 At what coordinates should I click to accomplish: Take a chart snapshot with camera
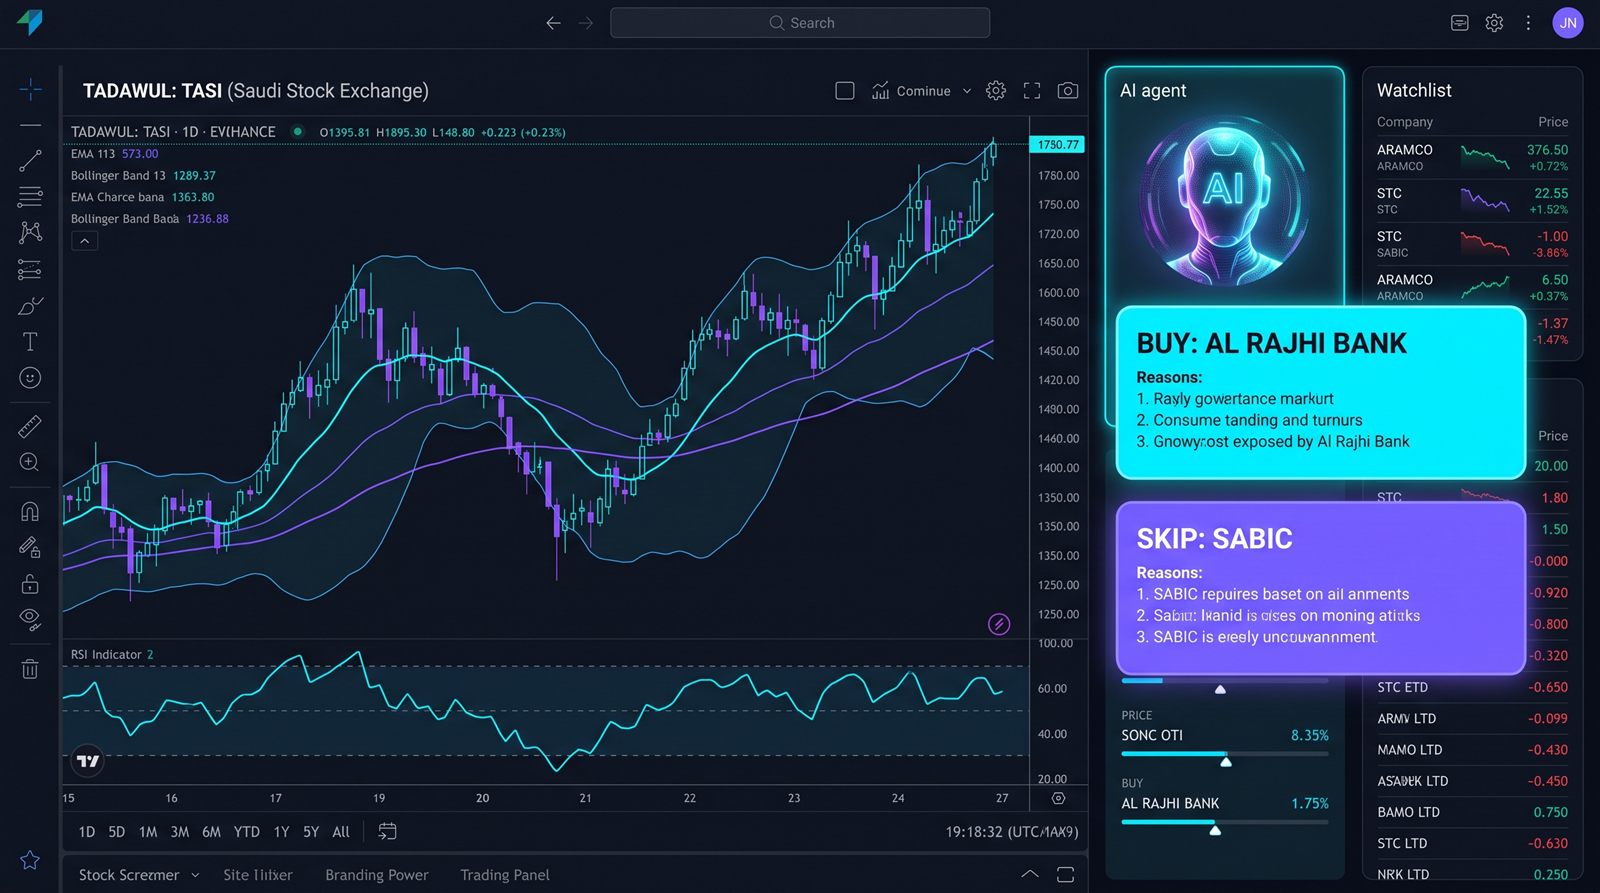tap(1068, 91)
